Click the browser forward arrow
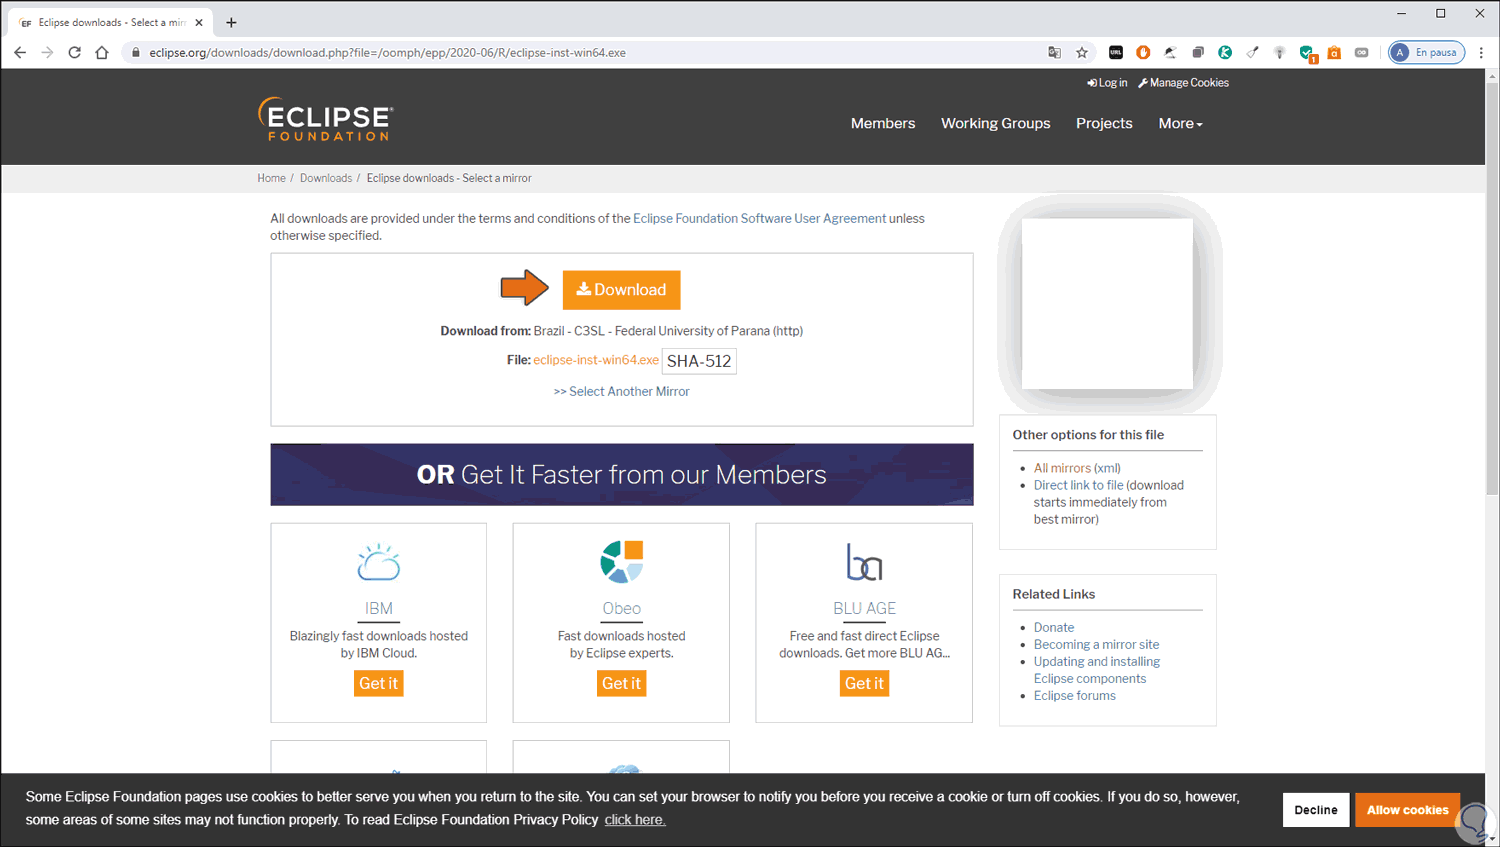 [47, 53]
